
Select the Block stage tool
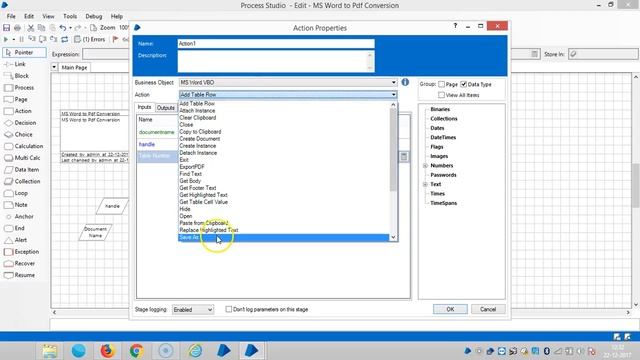[x=16, y=76]
